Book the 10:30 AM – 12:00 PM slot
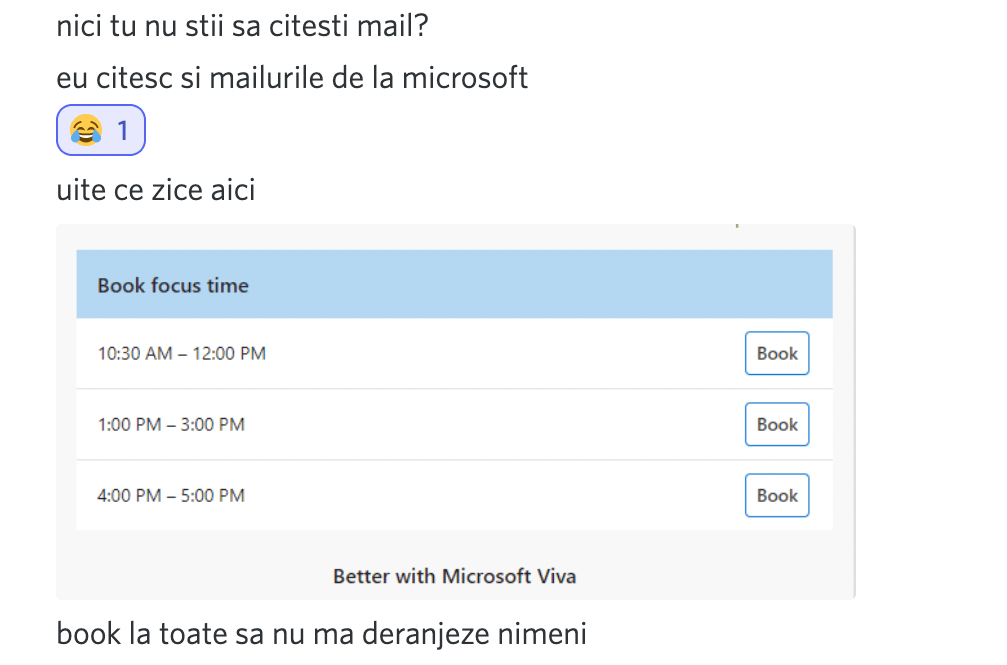The height and width of the screenshot is (665, 1007). [776, 354]
